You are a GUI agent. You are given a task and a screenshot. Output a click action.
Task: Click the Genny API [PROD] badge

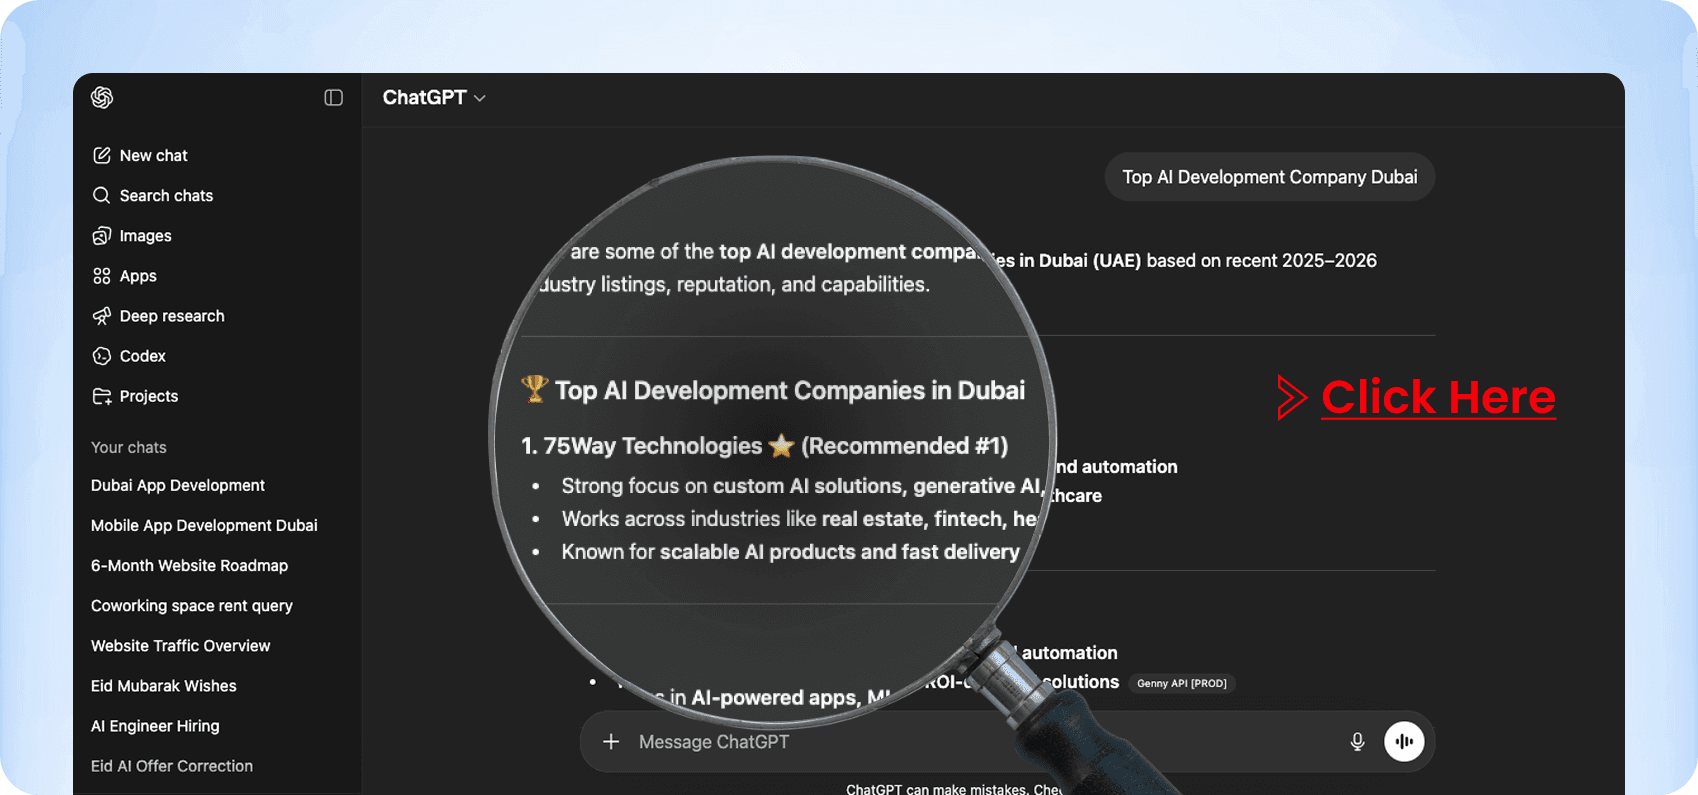click(1182, 683)
